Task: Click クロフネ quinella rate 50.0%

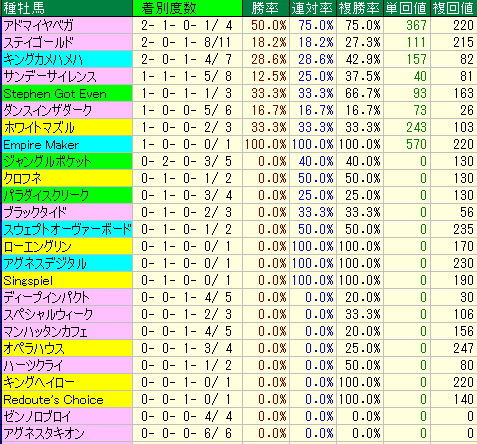Action: pyautogui.click(x=316, y=178)
